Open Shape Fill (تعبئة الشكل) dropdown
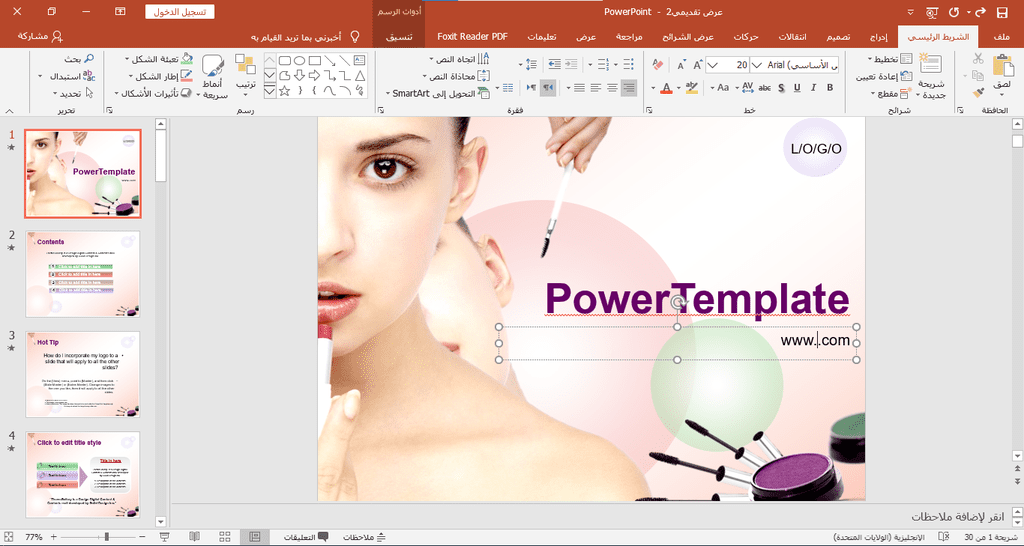This screenshot has height=546, width=1024. point(161,59)
